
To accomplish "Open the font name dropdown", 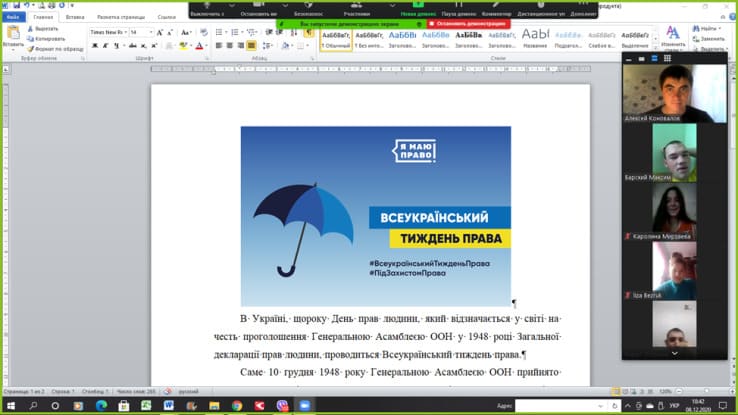I will click(x=126, y=32).
